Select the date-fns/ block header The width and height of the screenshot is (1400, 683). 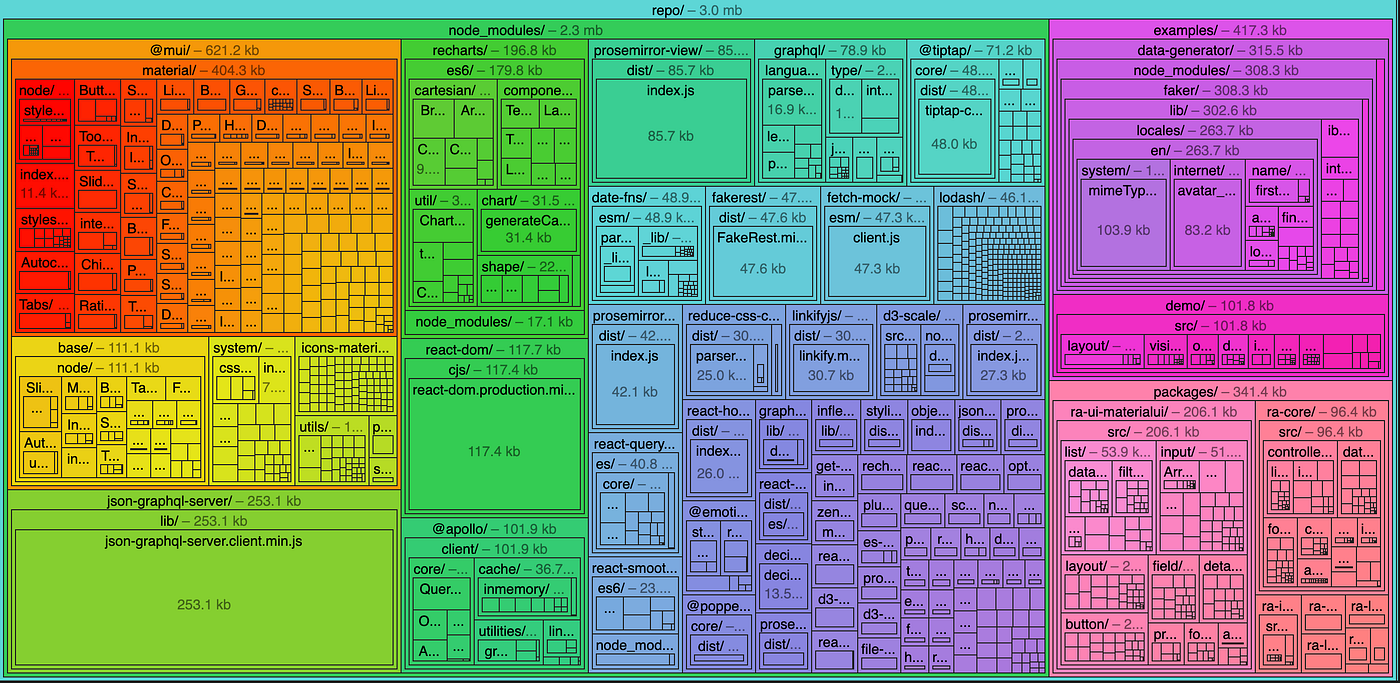coord(647,198)
